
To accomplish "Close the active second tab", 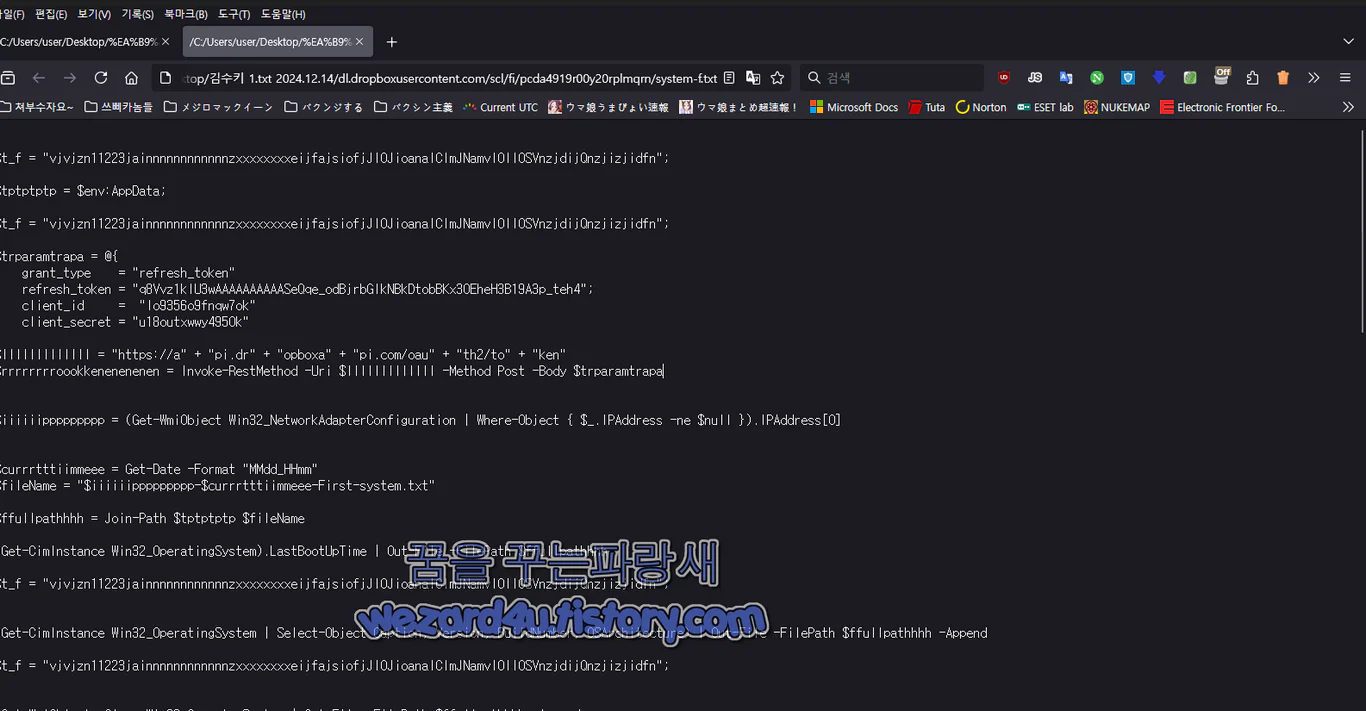I will click(359, 42).
